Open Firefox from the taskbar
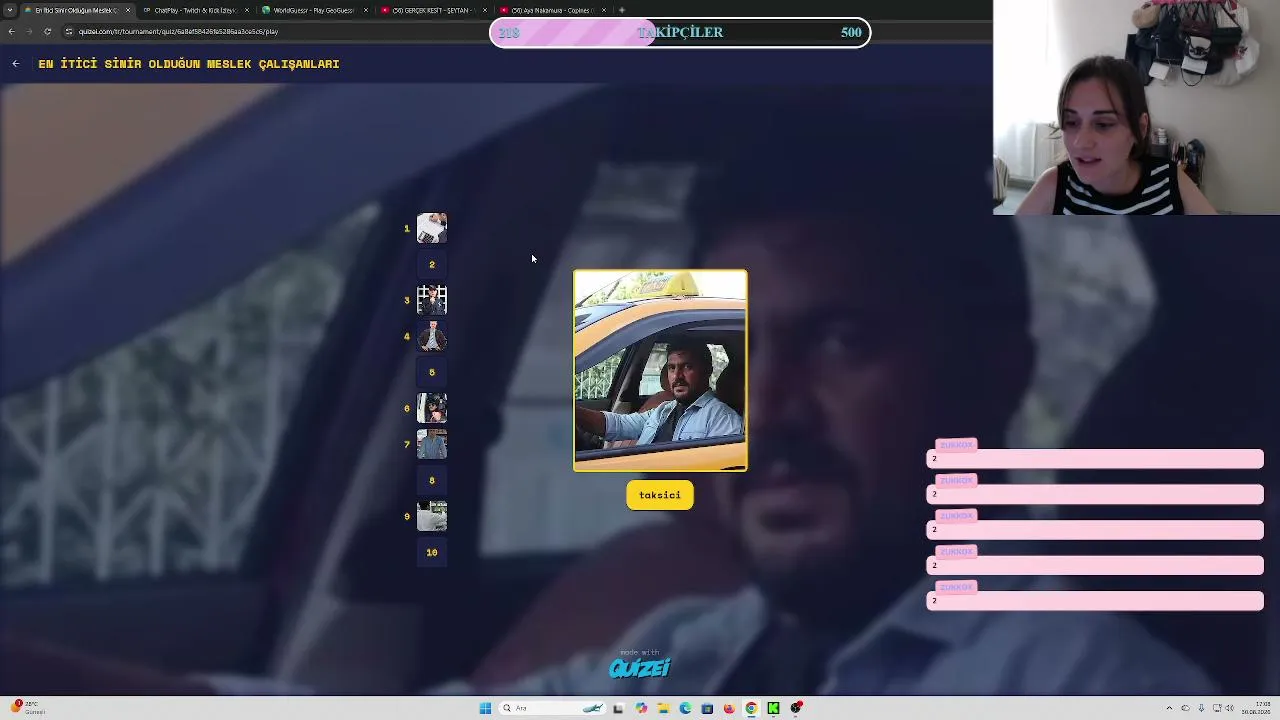This screenshot has width=1280, height=720. click(x=729, y=708)
